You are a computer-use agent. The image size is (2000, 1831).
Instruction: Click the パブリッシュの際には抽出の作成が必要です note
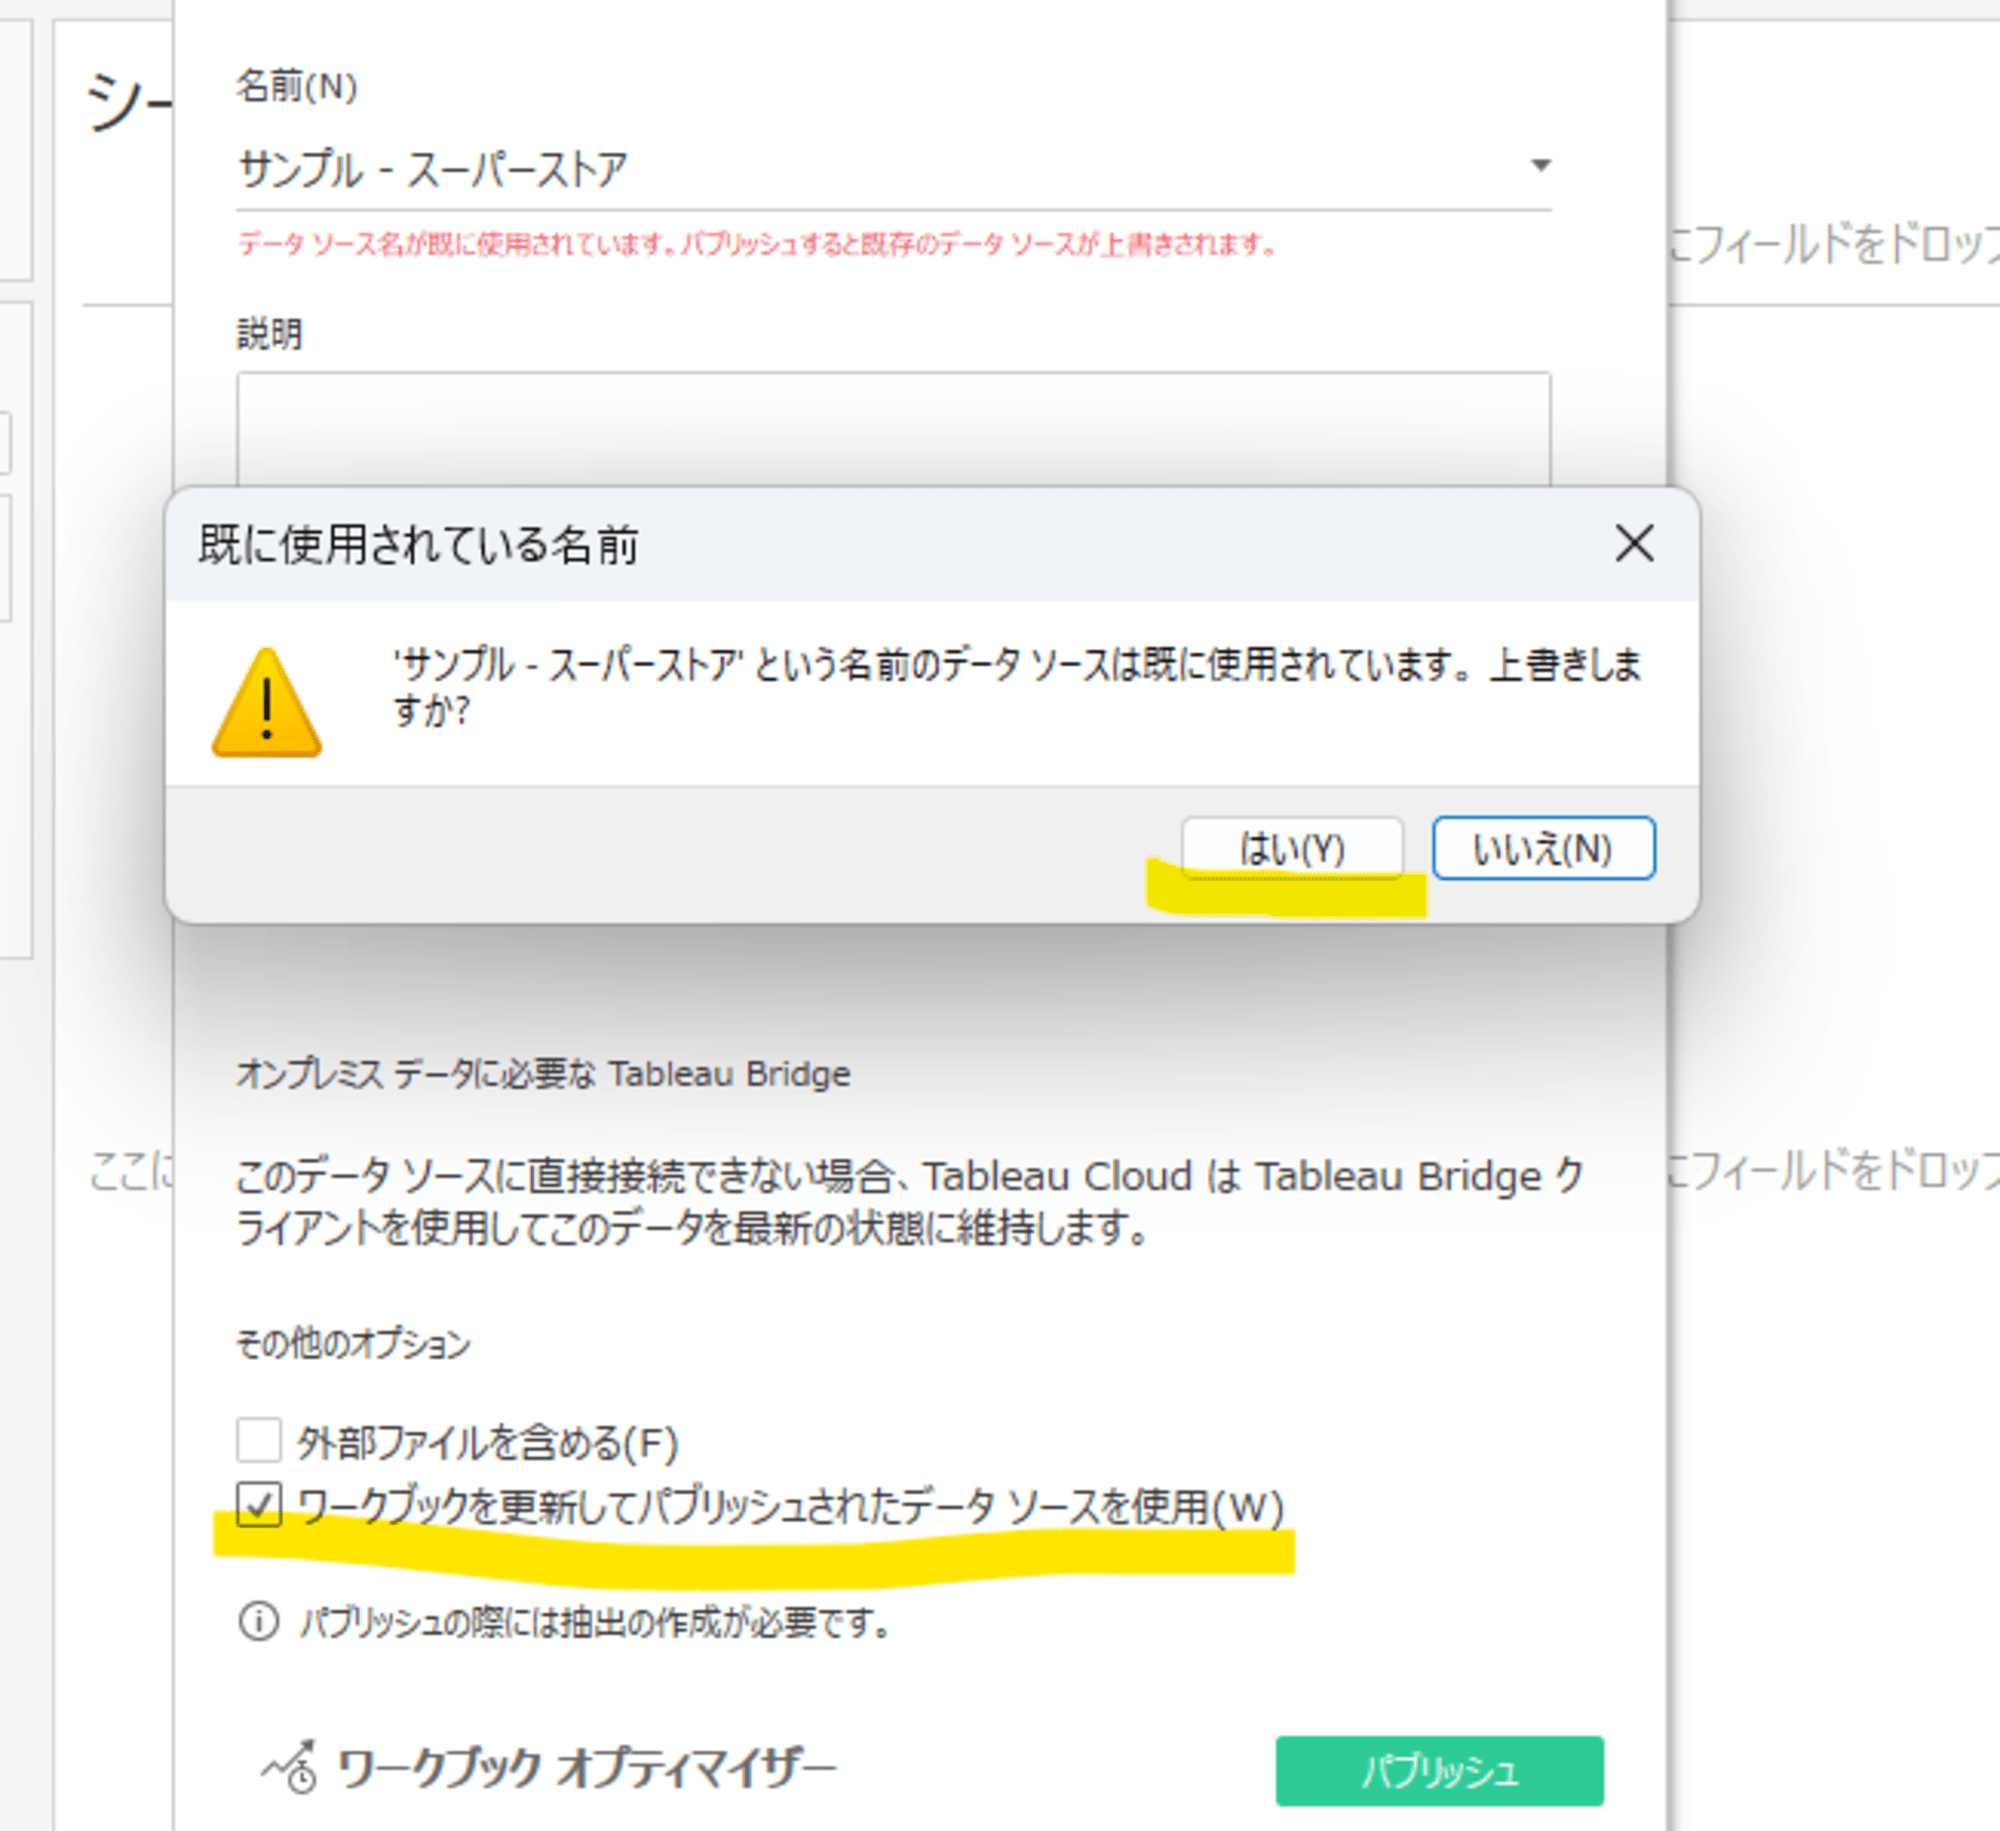[x=595, y=1622]
